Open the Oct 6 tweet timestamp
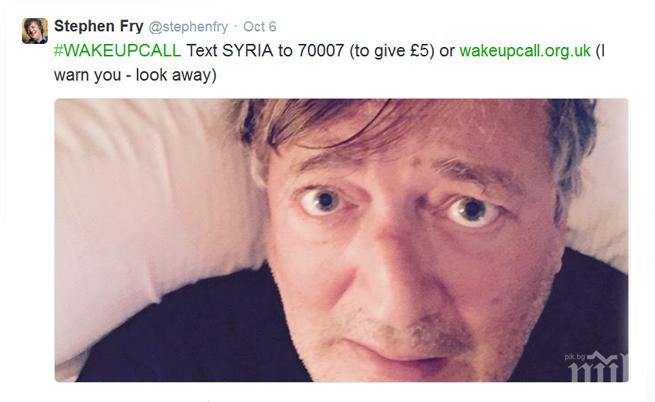The width and height of the screenshot is (655, 402). click(259, 27)
